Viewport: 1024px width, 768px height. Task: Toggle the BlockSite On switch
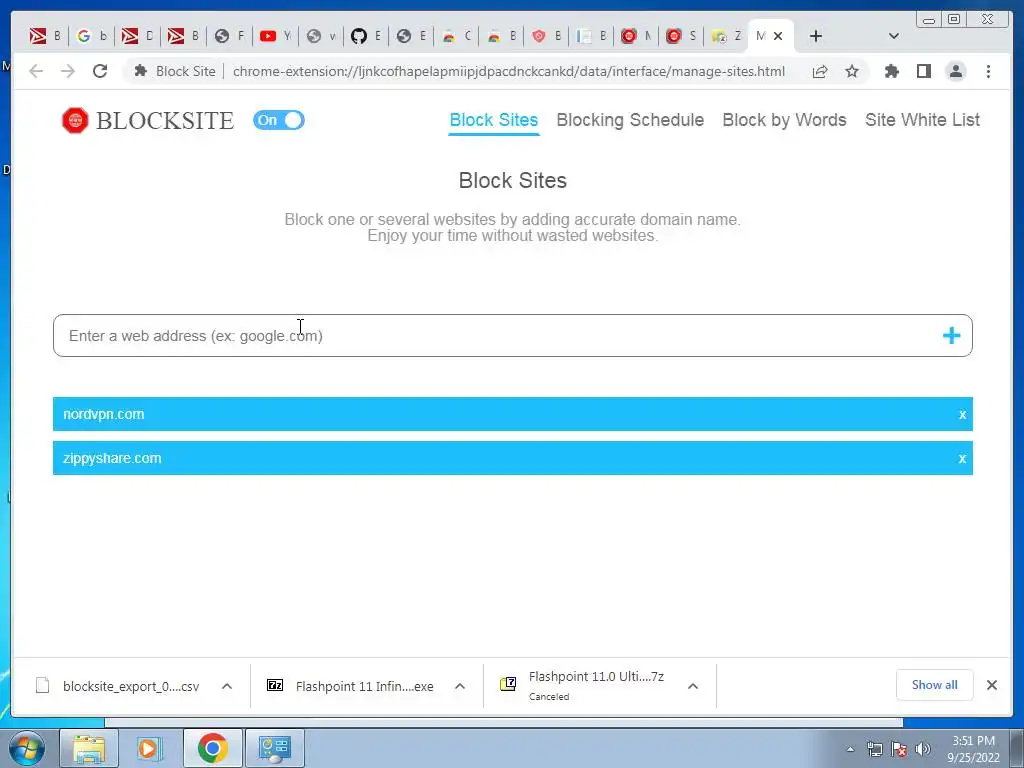[x=279, y=120]
